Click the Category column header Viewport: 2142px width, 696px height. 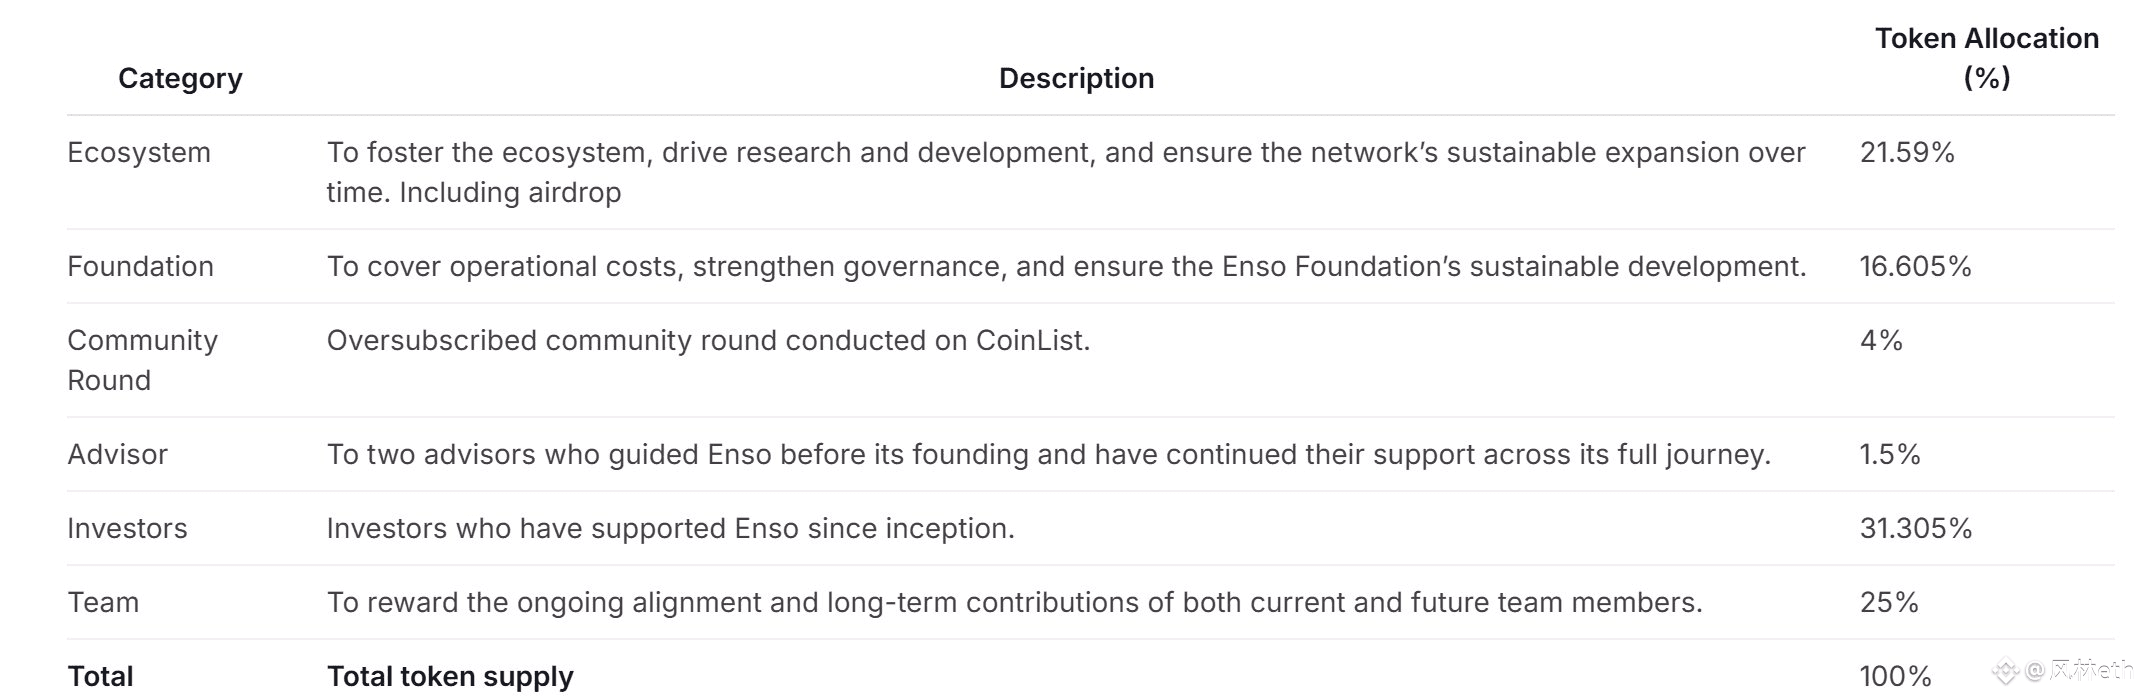coord(180,78)
